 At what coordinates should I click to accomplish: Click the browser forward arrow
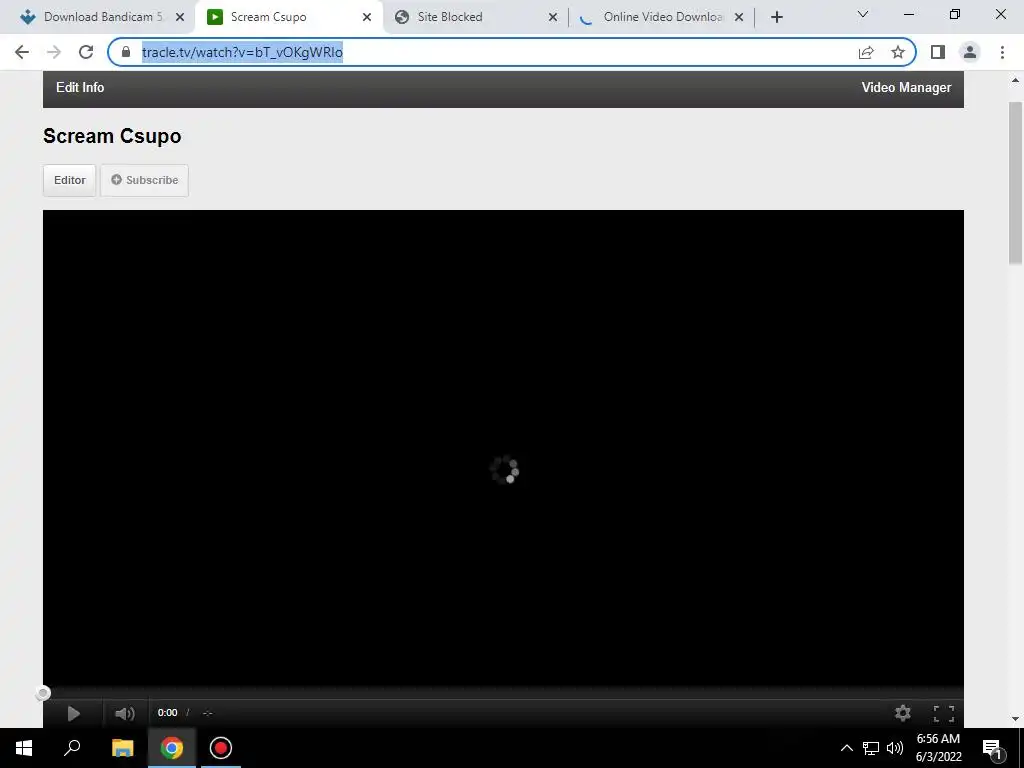click(54, 52)
